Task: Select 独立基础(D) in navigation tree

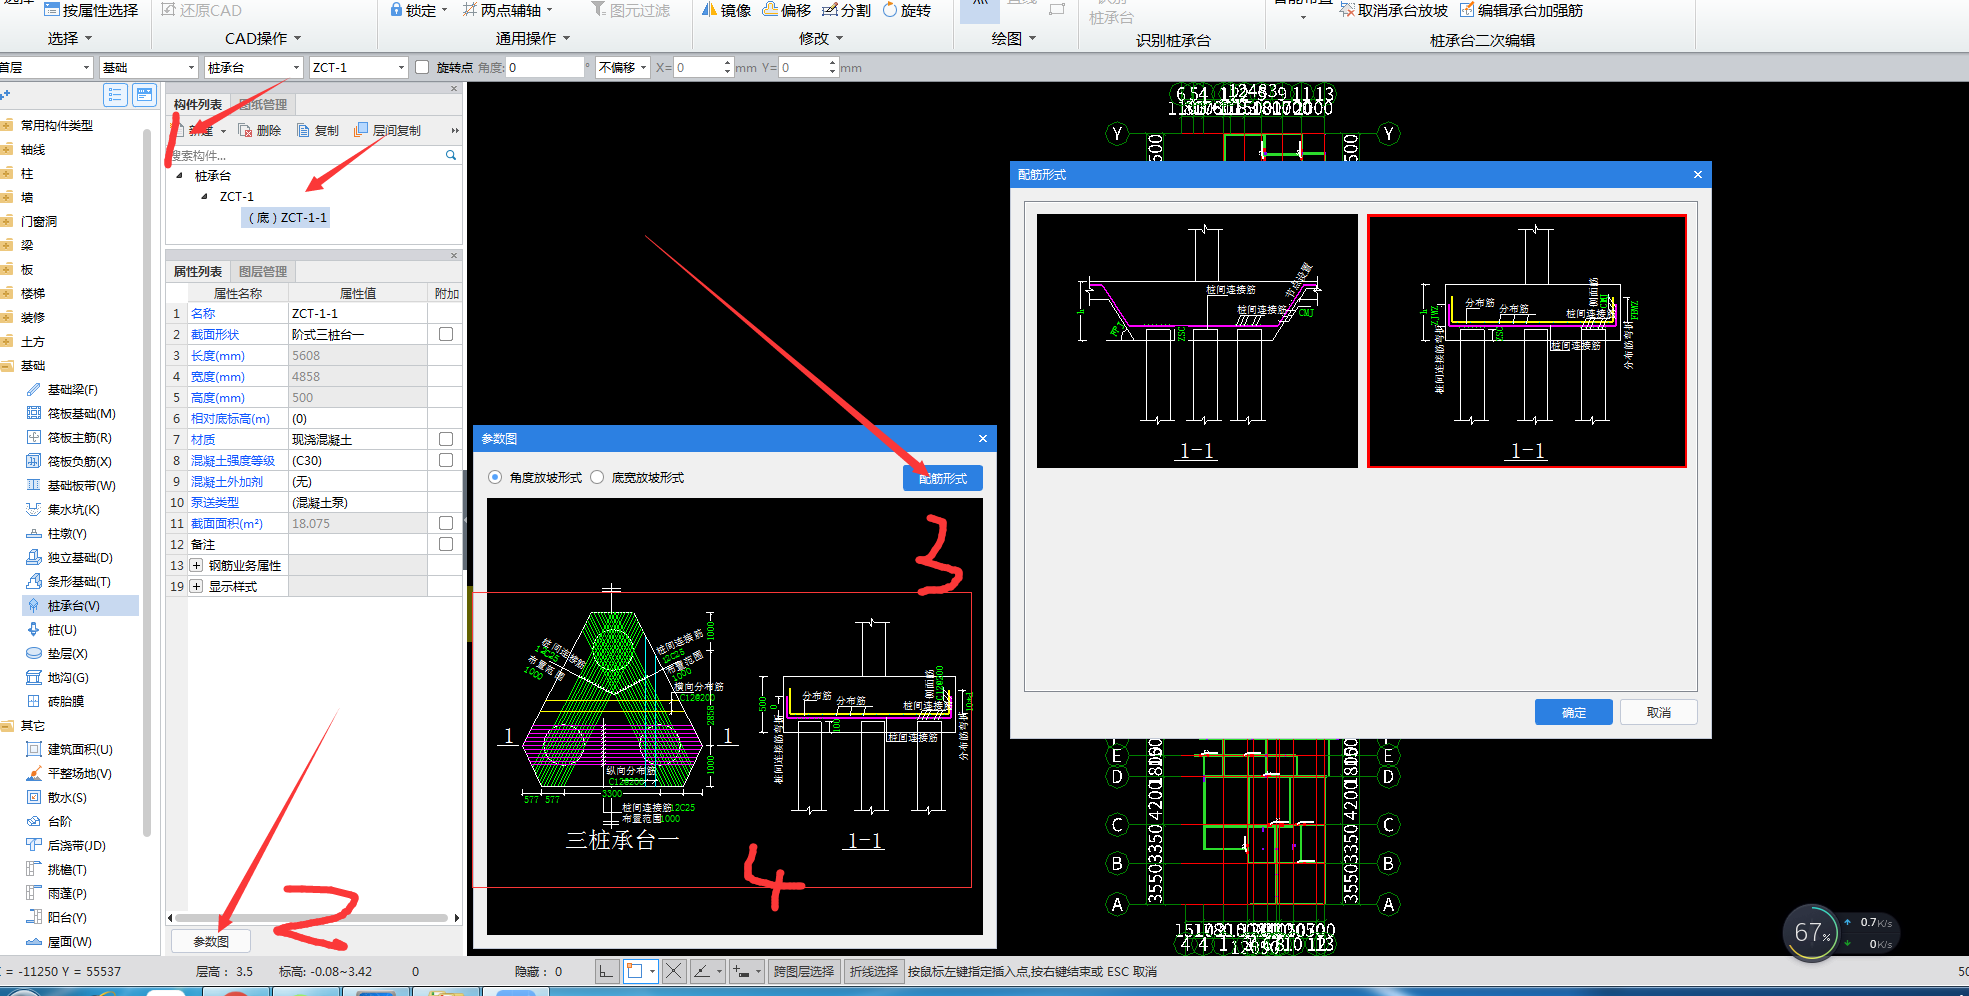Action: 69,558
